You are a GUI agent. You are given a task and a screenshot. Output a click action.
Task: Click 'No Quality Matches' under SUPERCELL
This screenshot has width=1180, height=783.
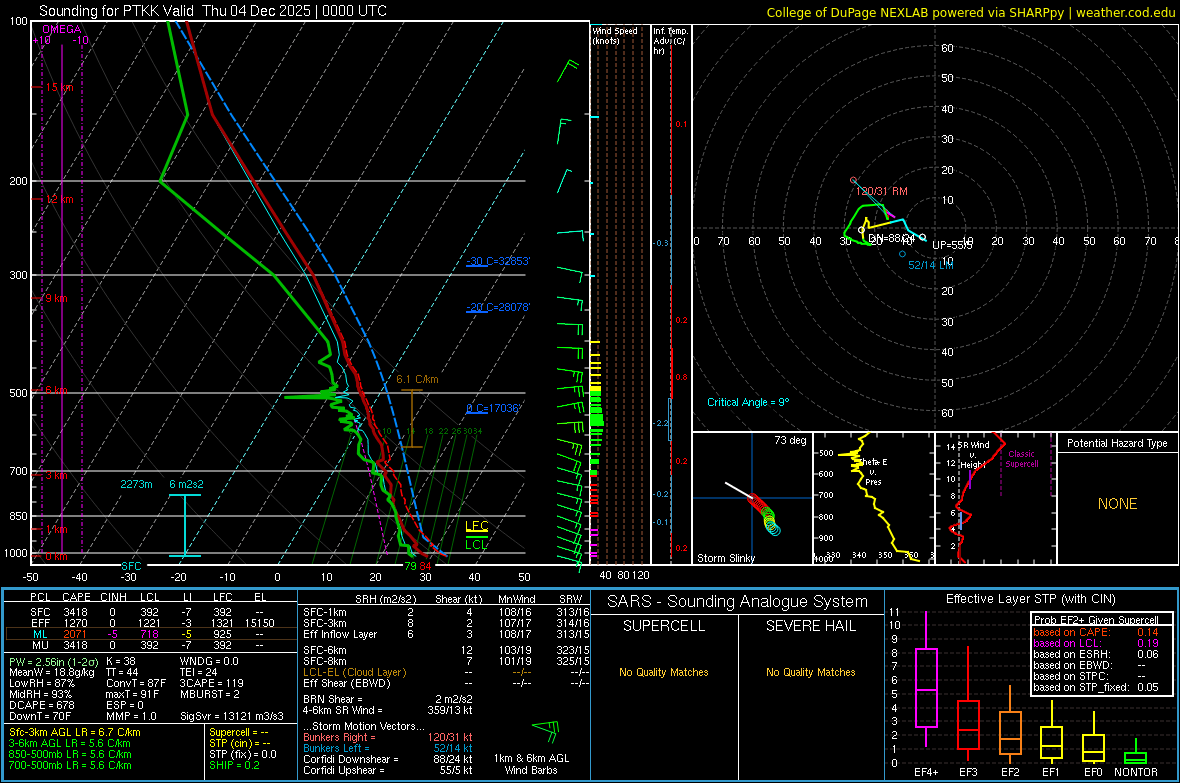(664, 672)
